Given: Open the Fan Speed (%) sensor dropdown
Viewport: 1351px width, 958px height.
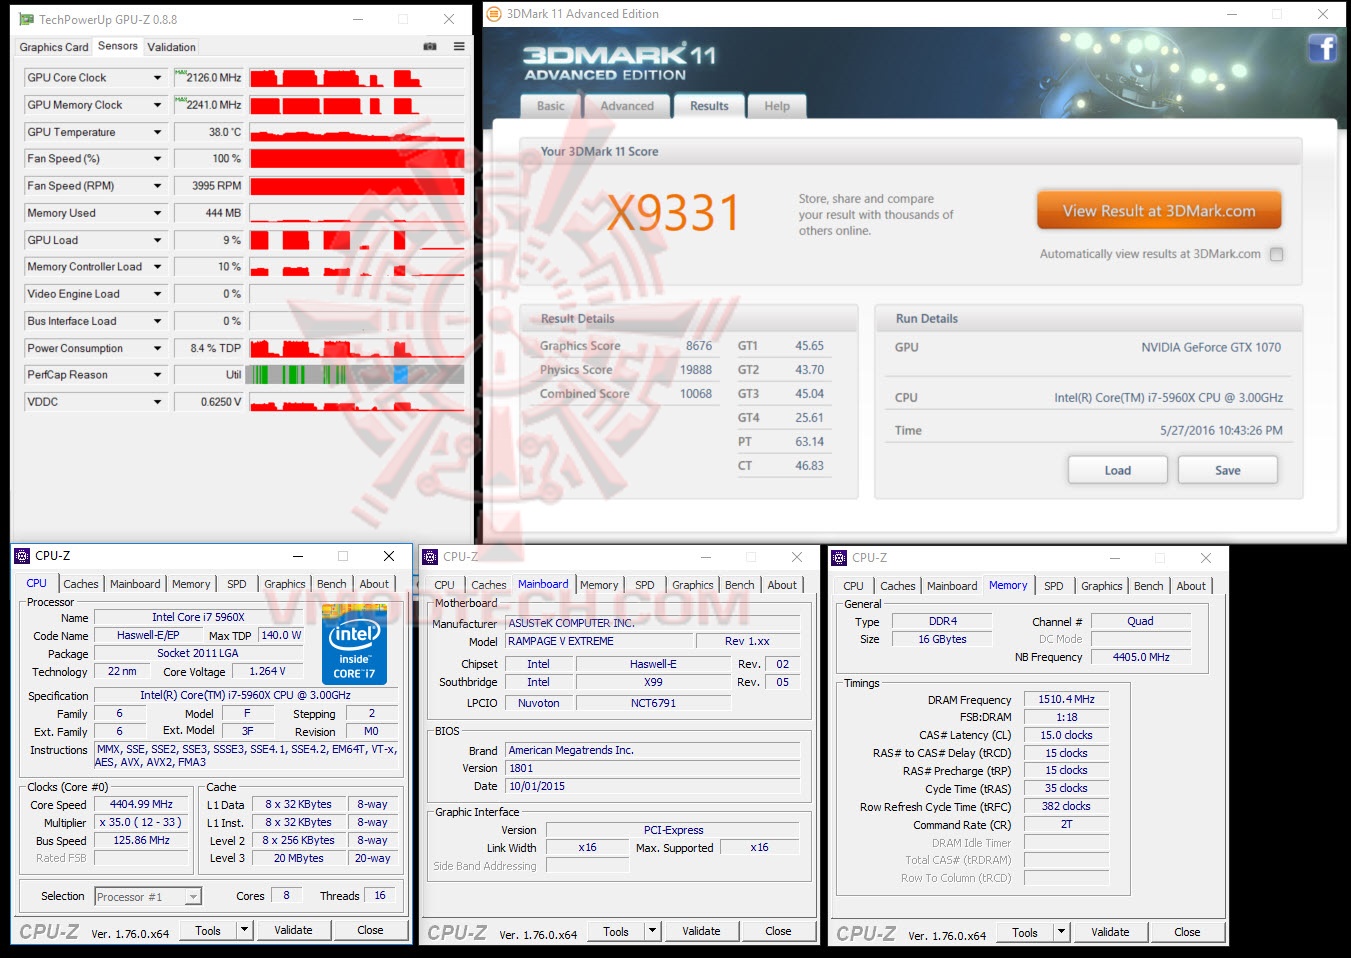Looking at the screenshot, I should (157, 159).
